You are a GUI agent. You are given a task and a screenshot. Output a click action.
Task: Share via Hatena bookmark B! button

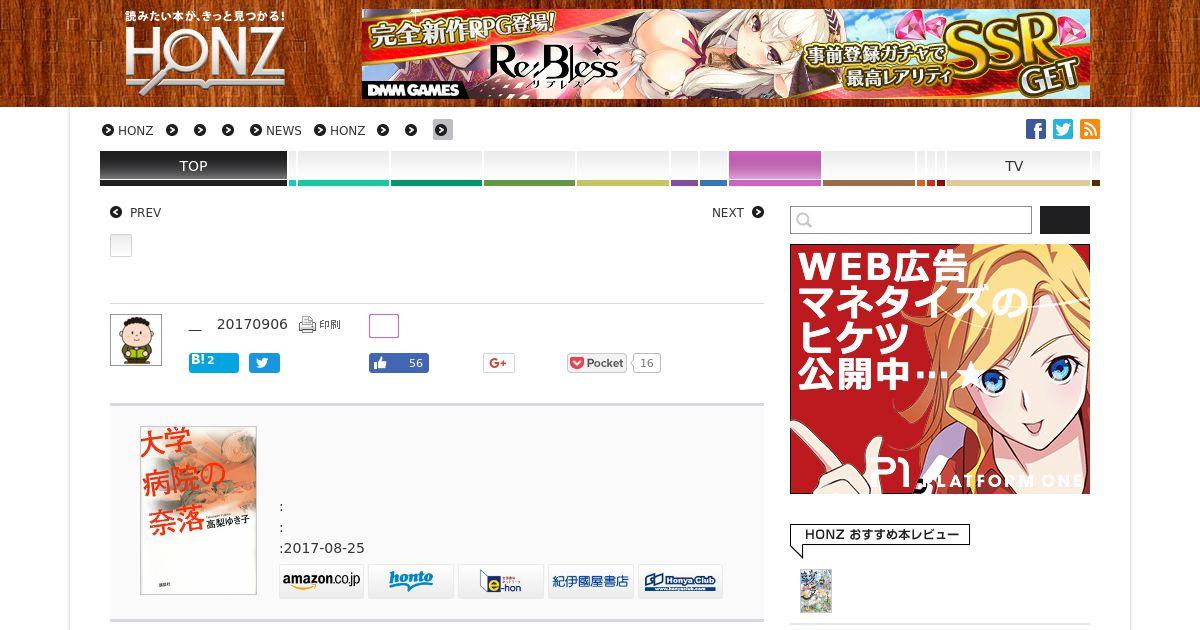point(214,362)
